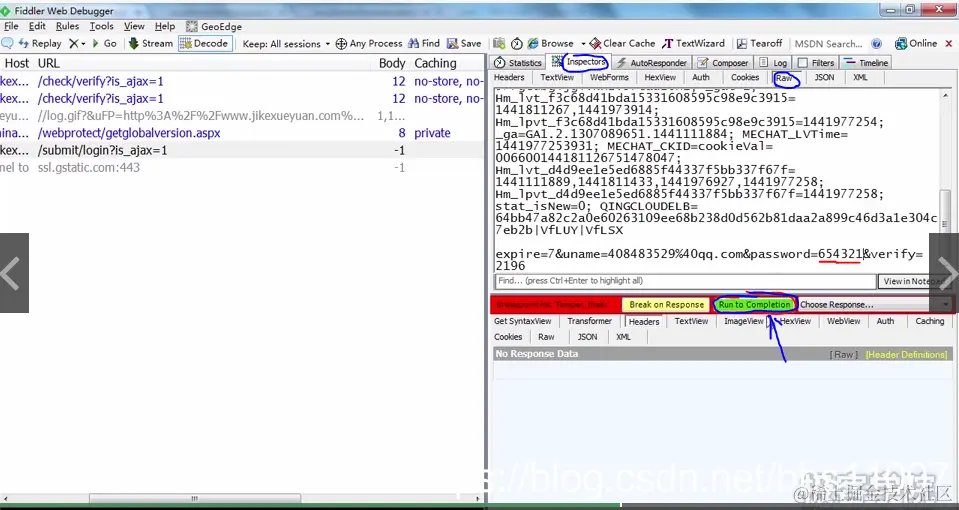Save sessions with Save icon

pyautogui.click(x=464, y=43)
